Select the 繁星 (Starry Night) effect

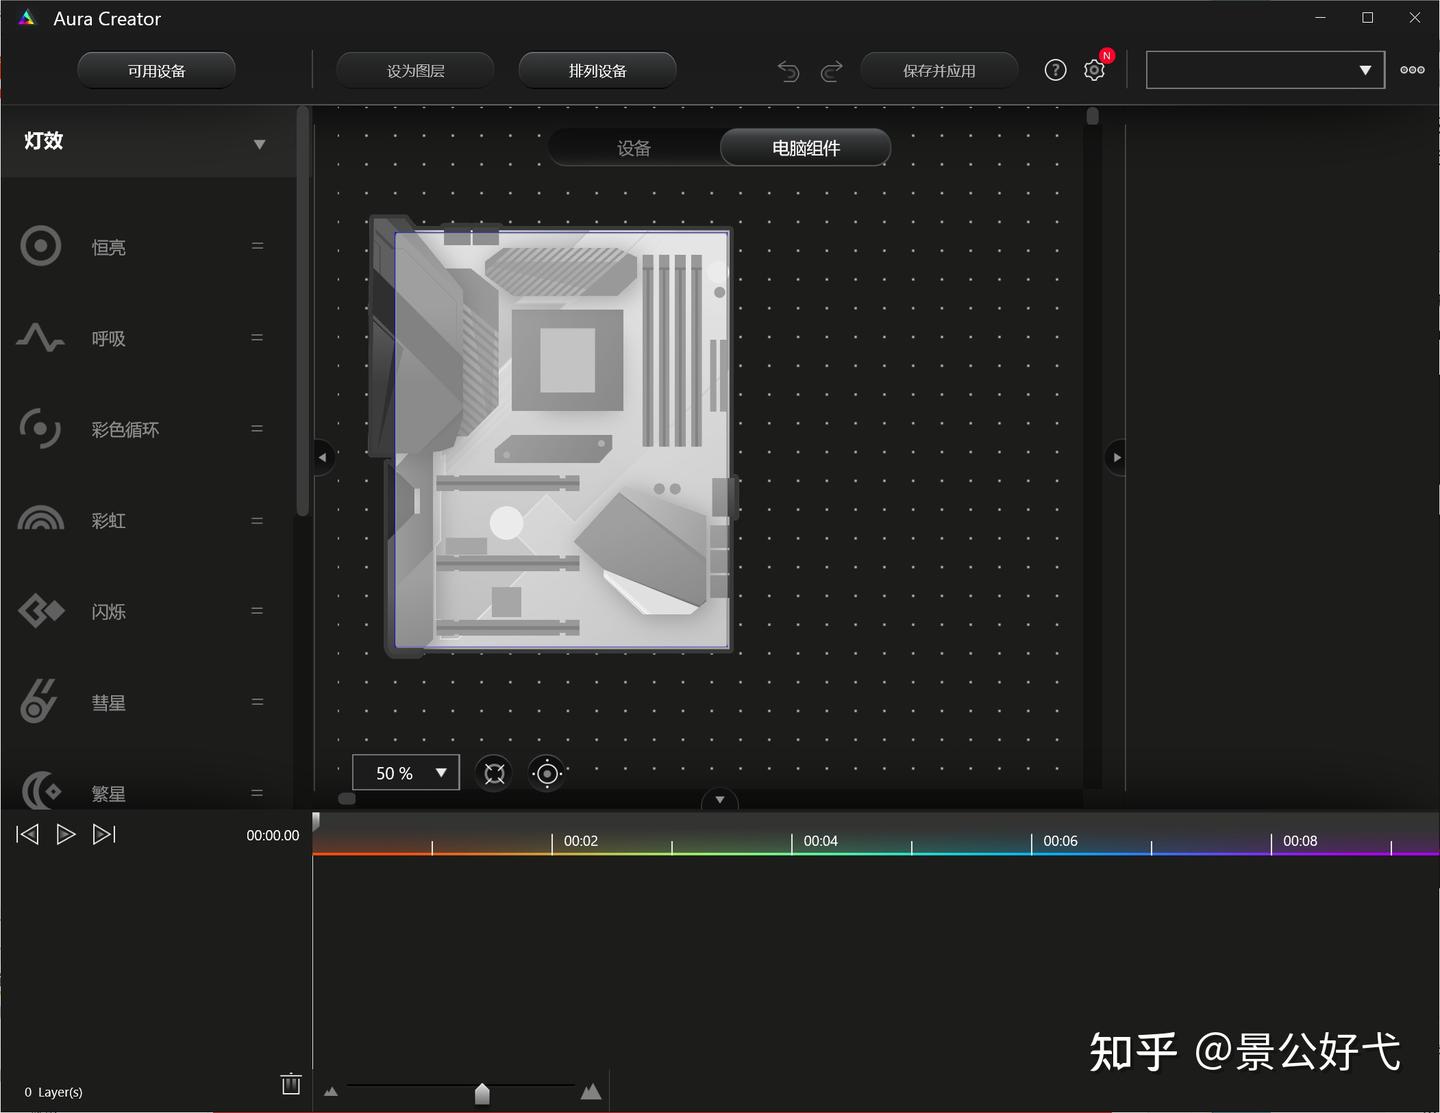[108, 793]
